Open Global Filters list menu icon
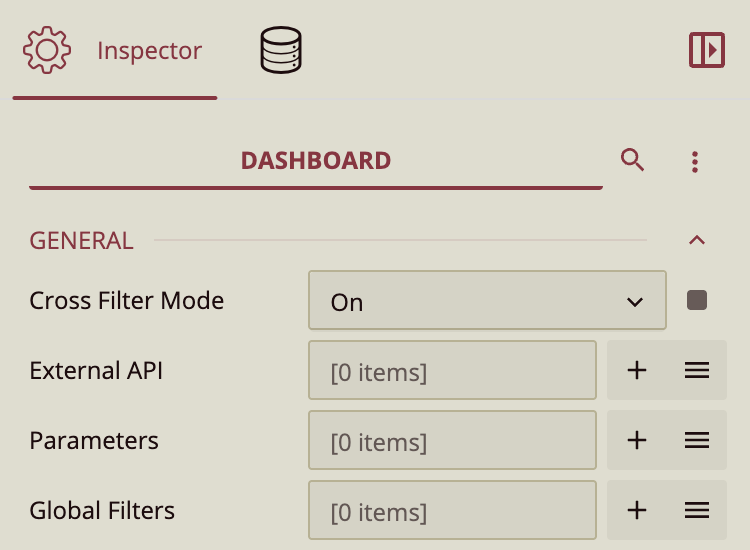Screen dimensions: 750x550 click(x=697, y=510)
